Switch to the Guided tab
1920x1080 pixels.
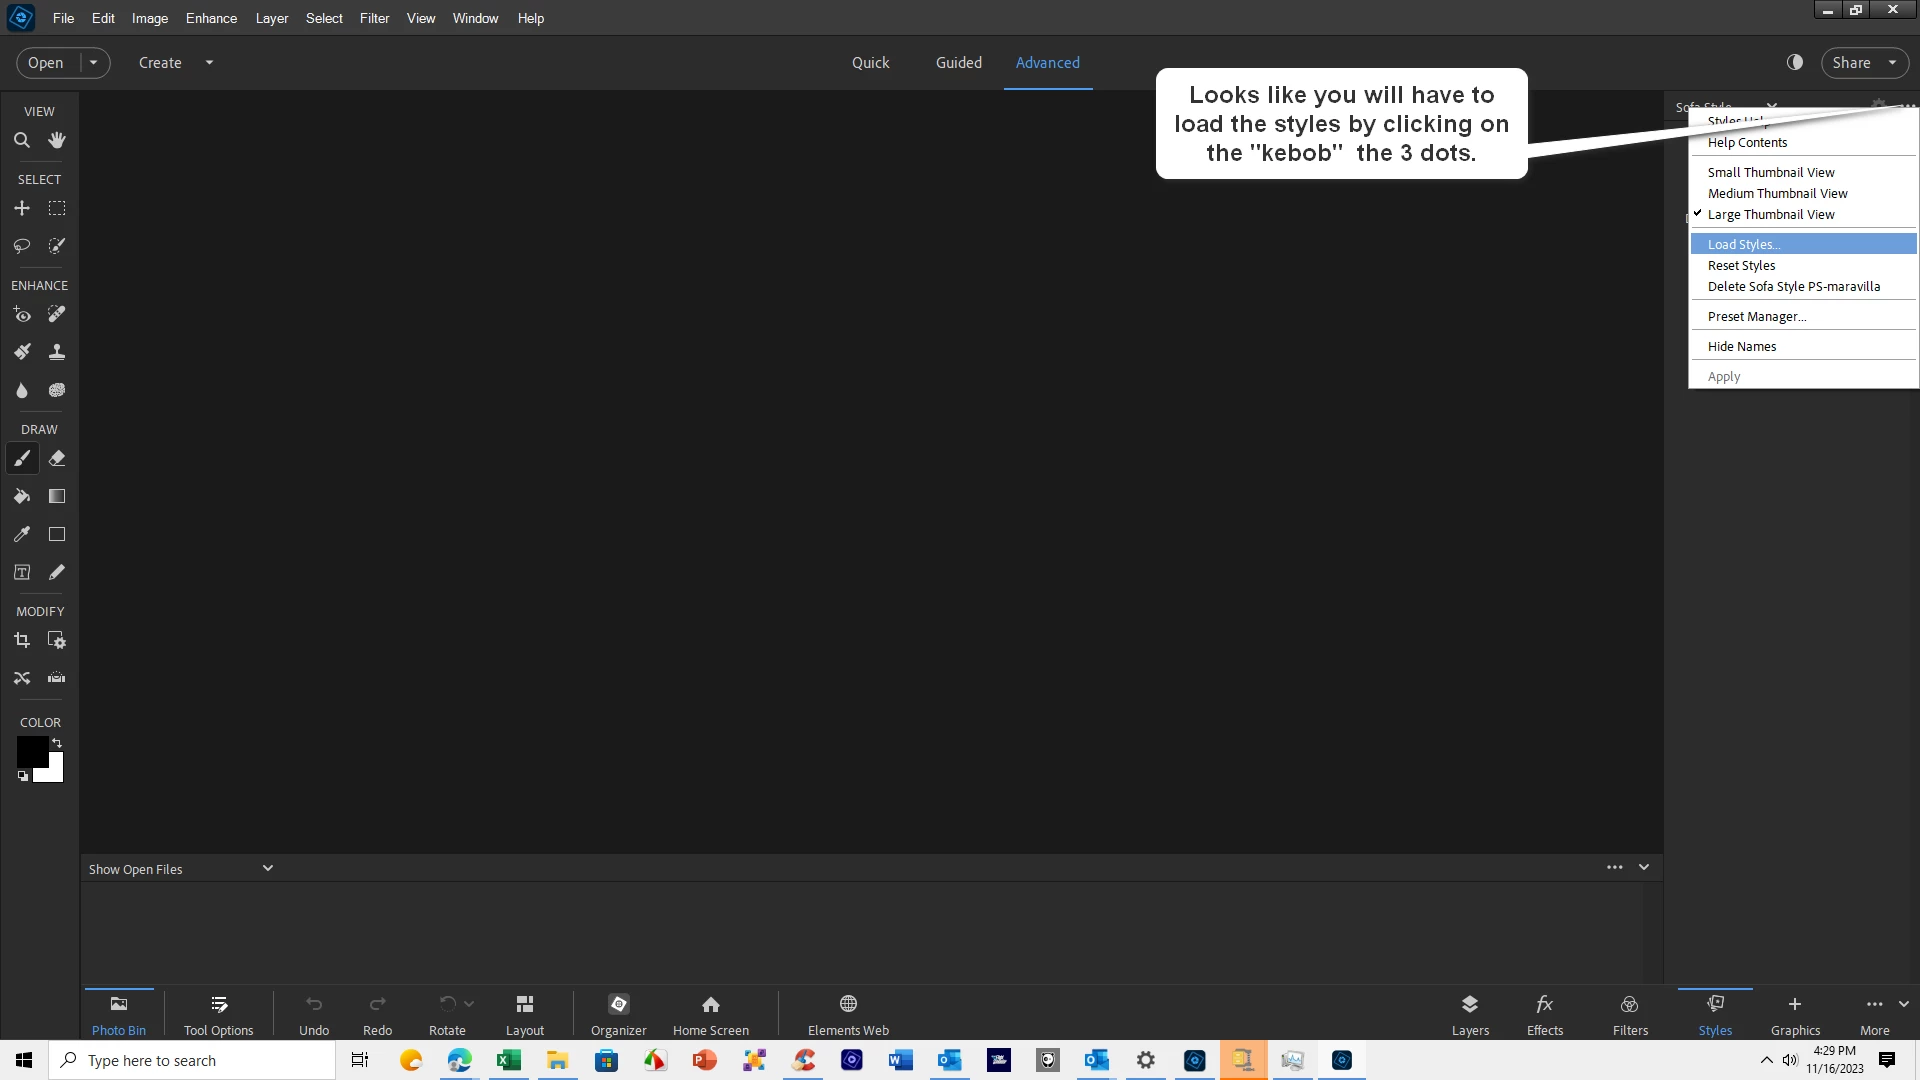[958, 62]
